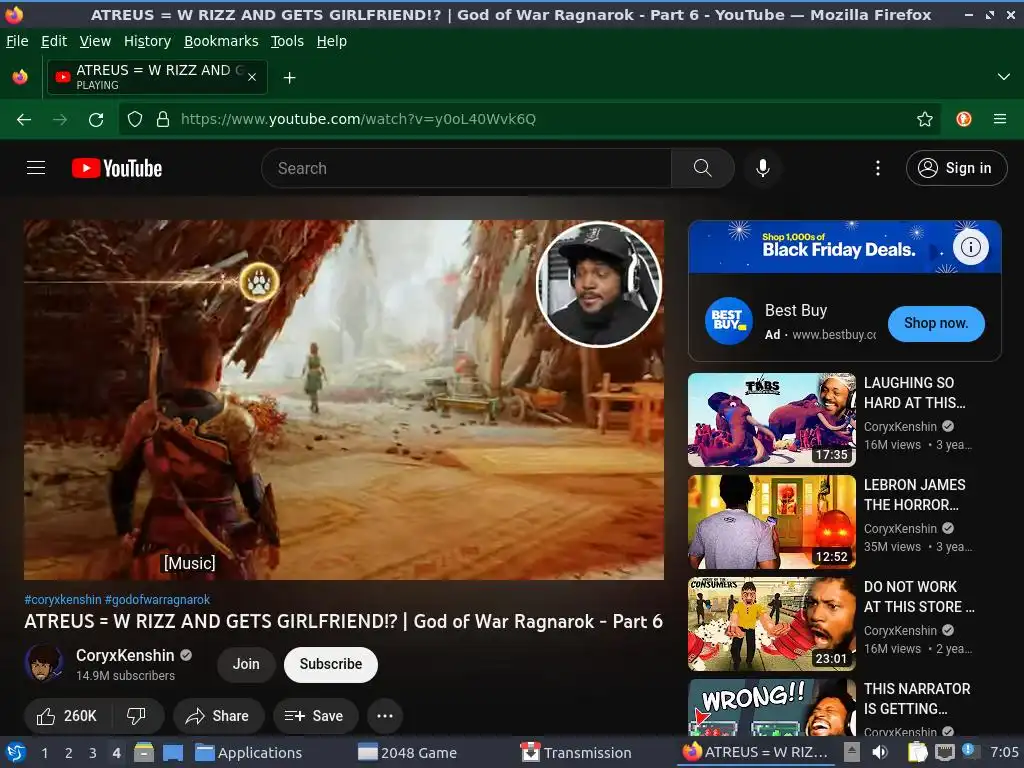Open the File menu

click(x=17, y=41)
